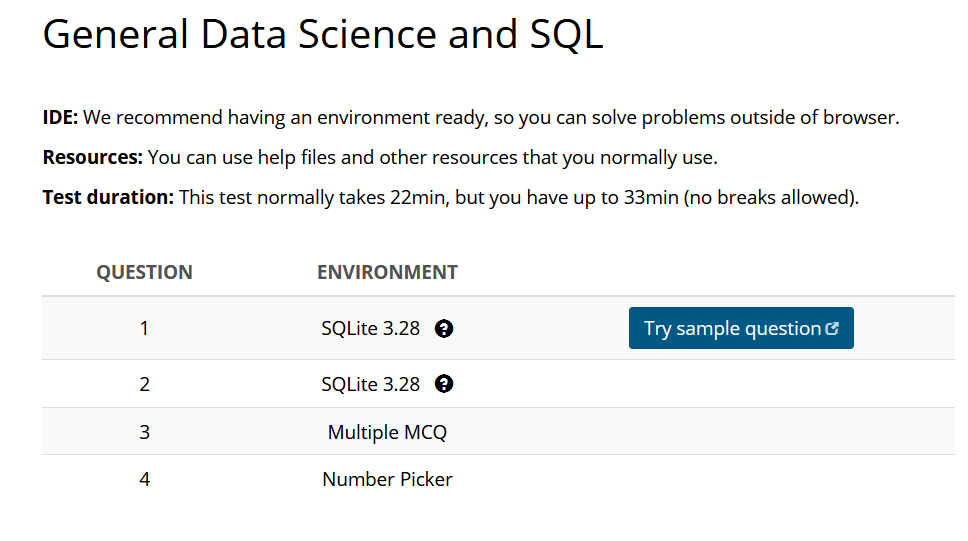Click the SQLite 3.28 text in question 1's row
The width and height of the screenshot is (968, 541).
pyautogui.click(x=371, y=328)
